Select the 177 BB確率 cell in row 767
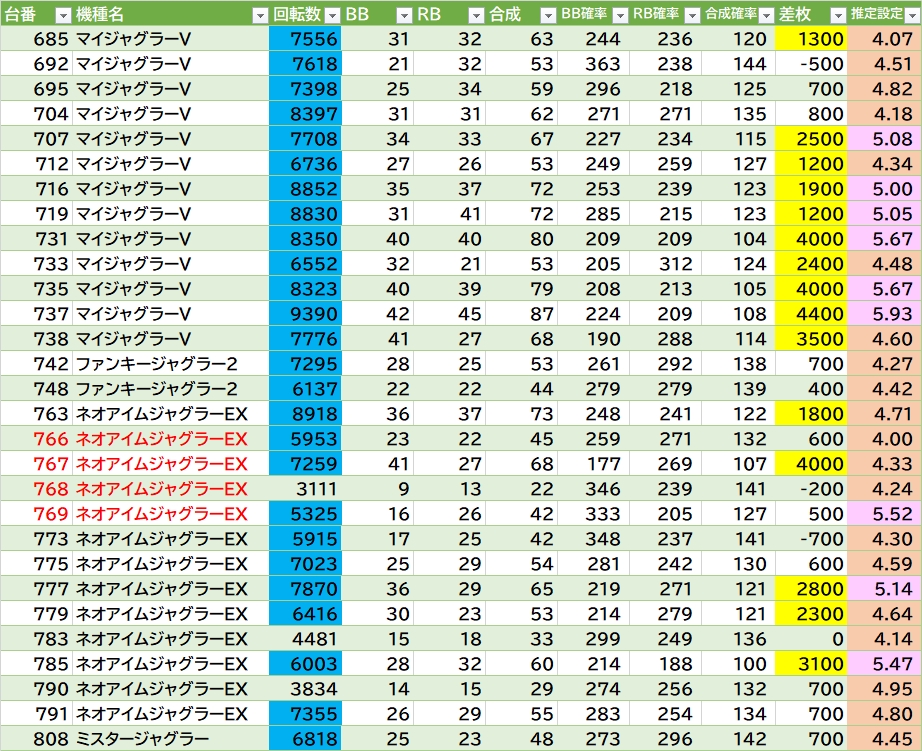Image resolution: width=922 pixels, height=751 pixels. pyautogui.click(x=593, y=463)
